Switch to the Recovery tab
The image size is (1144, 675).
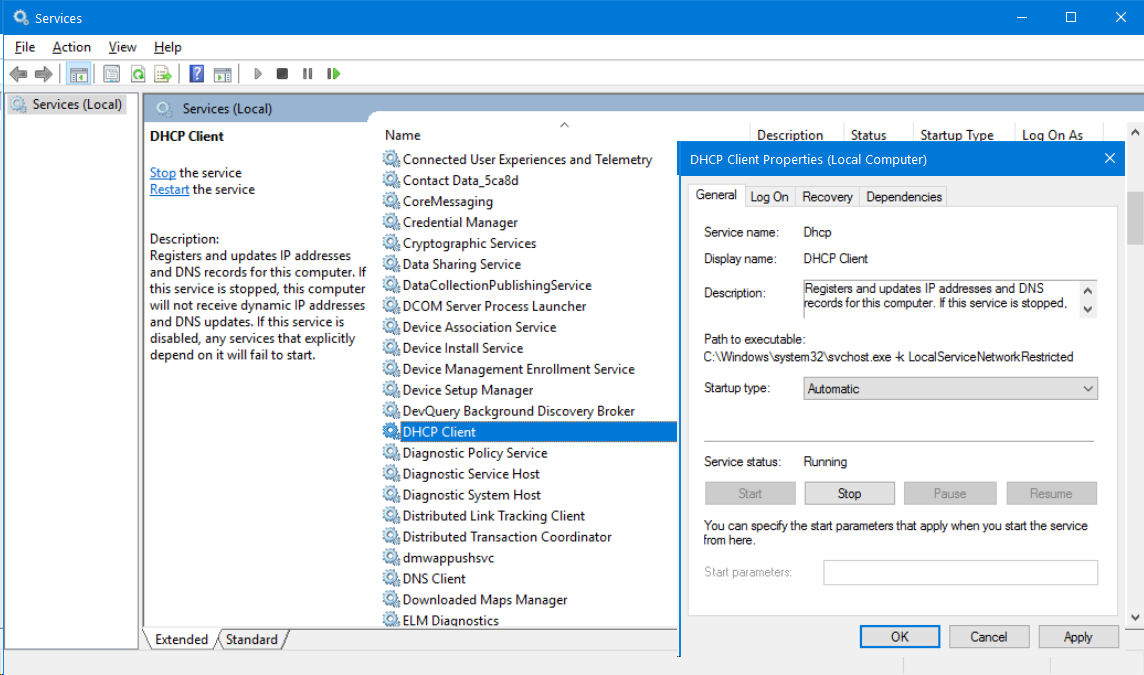tap(827, 196)
